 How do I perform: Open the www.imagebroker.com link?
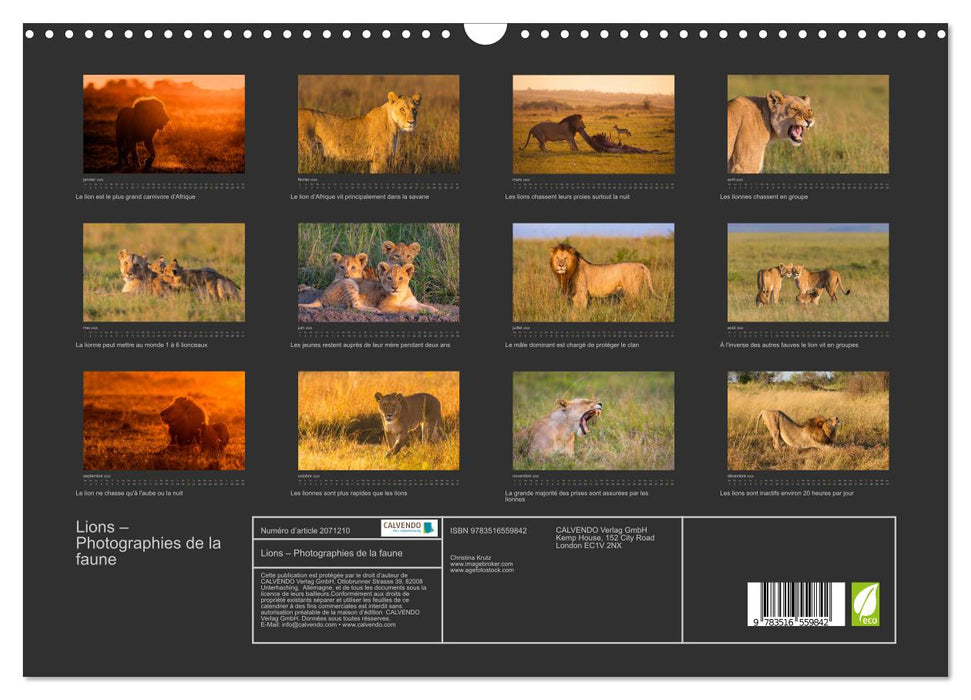pos(481,563)
